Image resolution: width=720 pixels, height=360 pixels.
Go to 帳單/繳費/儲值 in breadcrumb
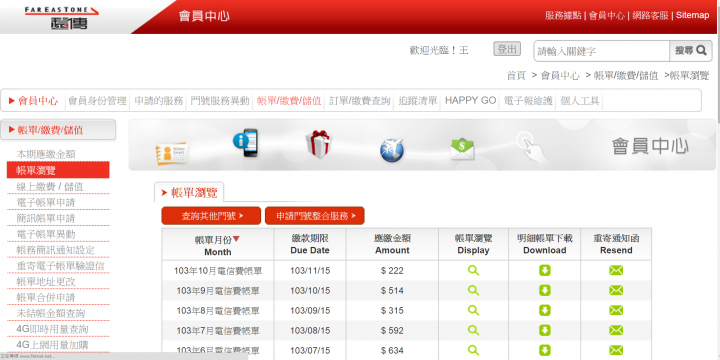point(626,76)
